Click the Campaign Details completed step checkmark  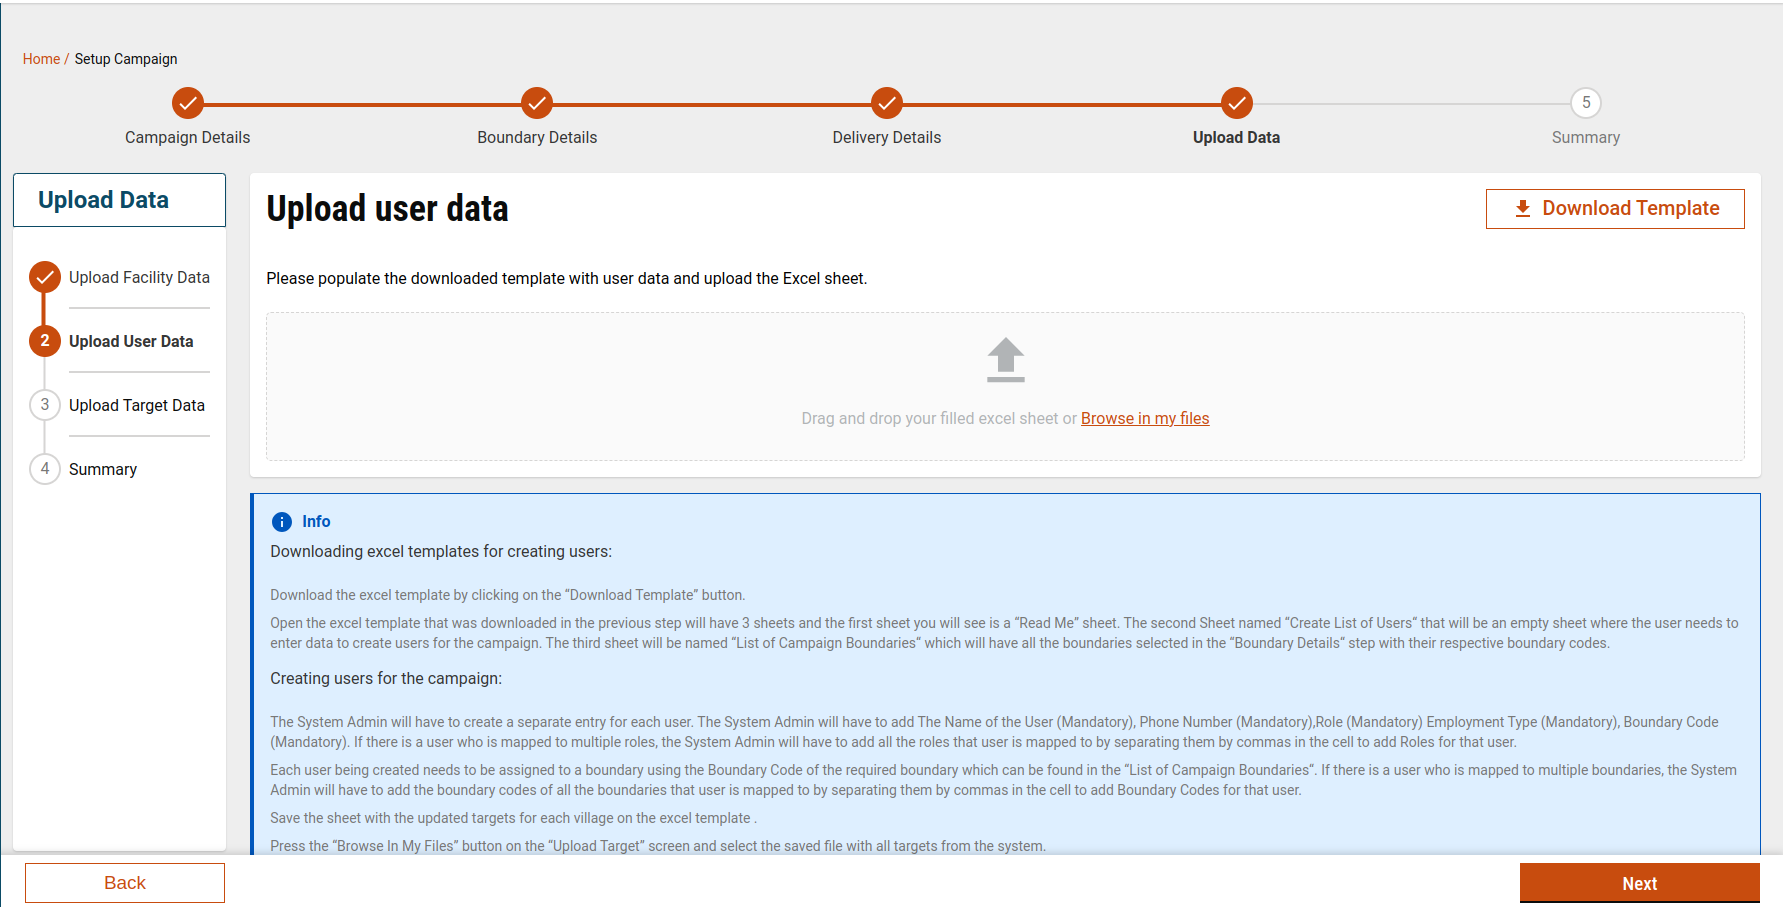[187, 103]
